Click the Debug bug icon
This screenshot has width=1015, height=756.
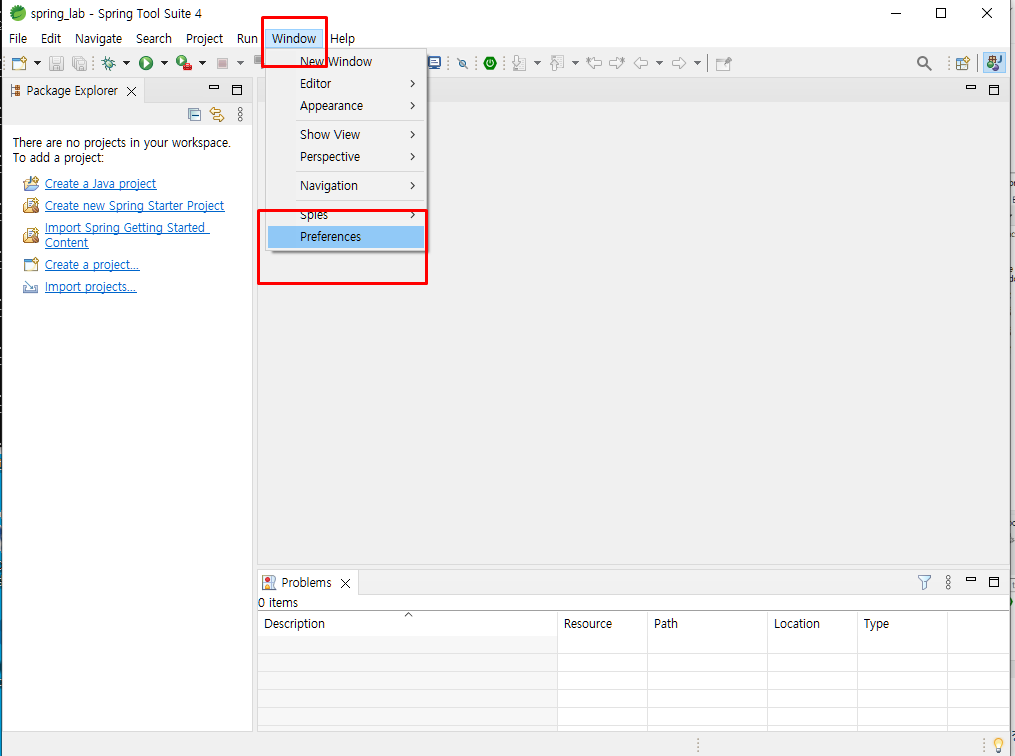point(109,63)
